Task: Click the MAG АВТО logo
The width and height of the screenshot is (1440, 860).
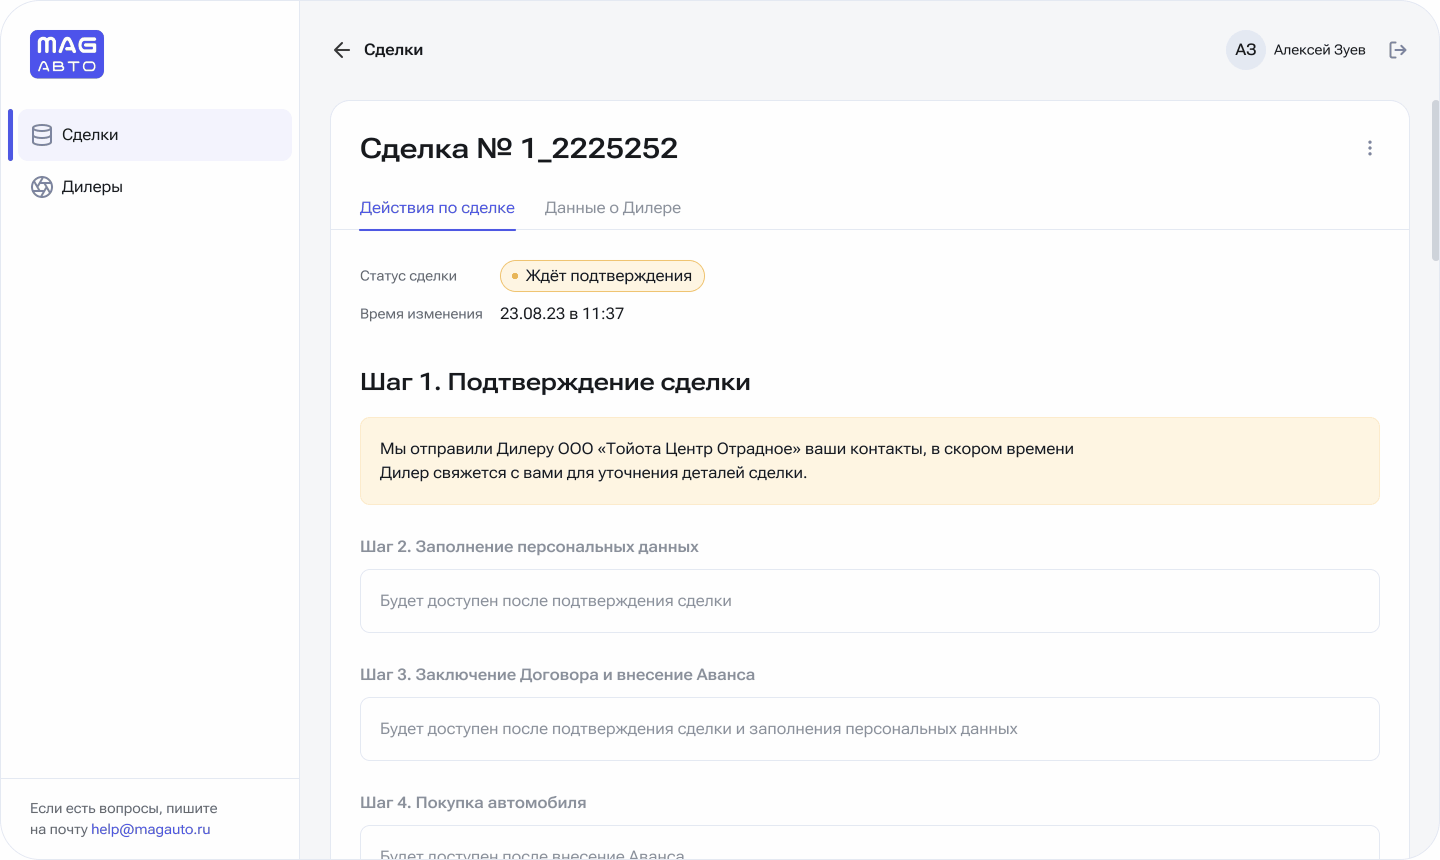Action: pyautogui.click(x=67, y=54)
